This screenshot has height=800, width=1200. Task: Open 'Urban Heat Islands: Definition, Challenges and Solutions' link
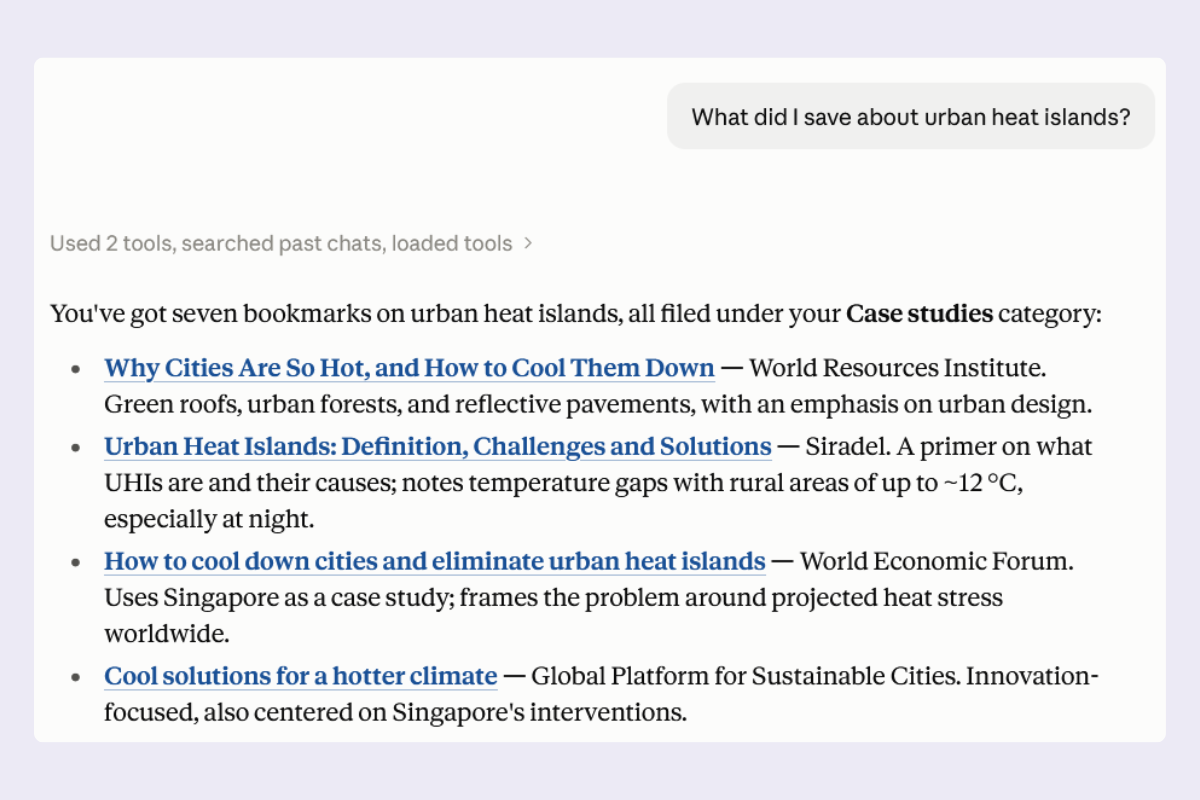pos(438,446)
